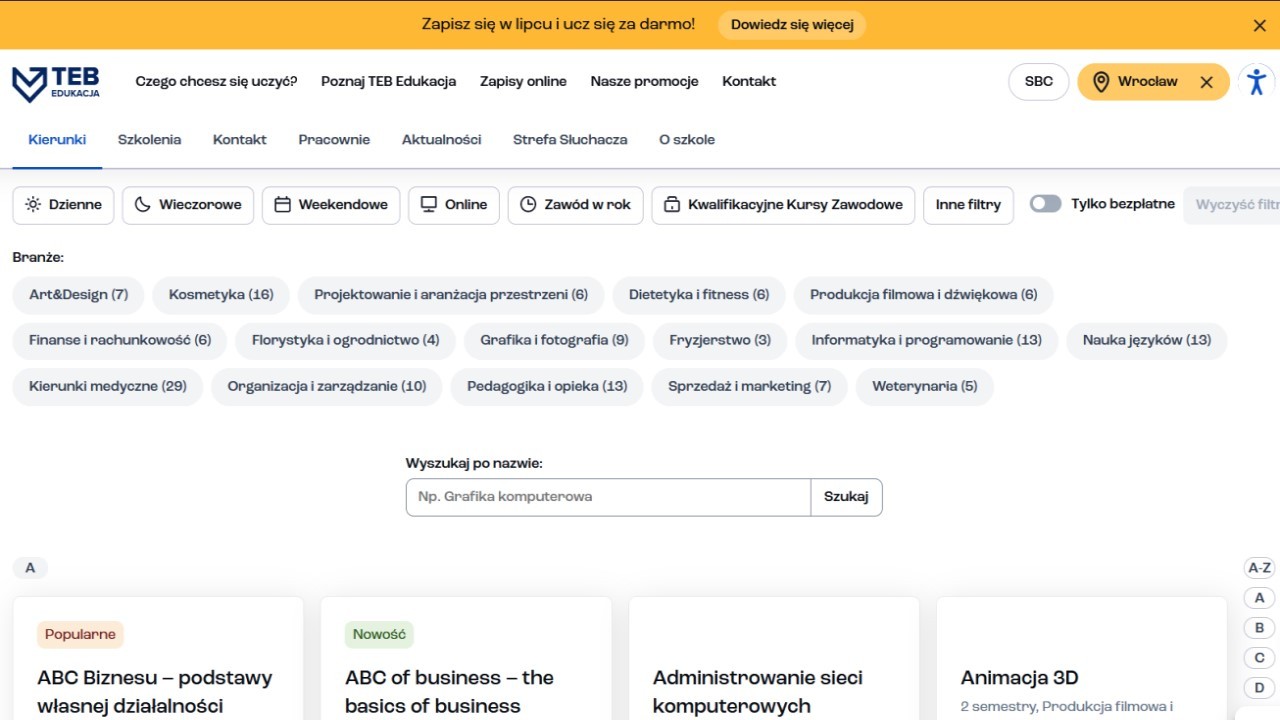Screen dimensions: 1280x720
Task: Click the Dowiedz się więcej button
Action: [792, 25]
